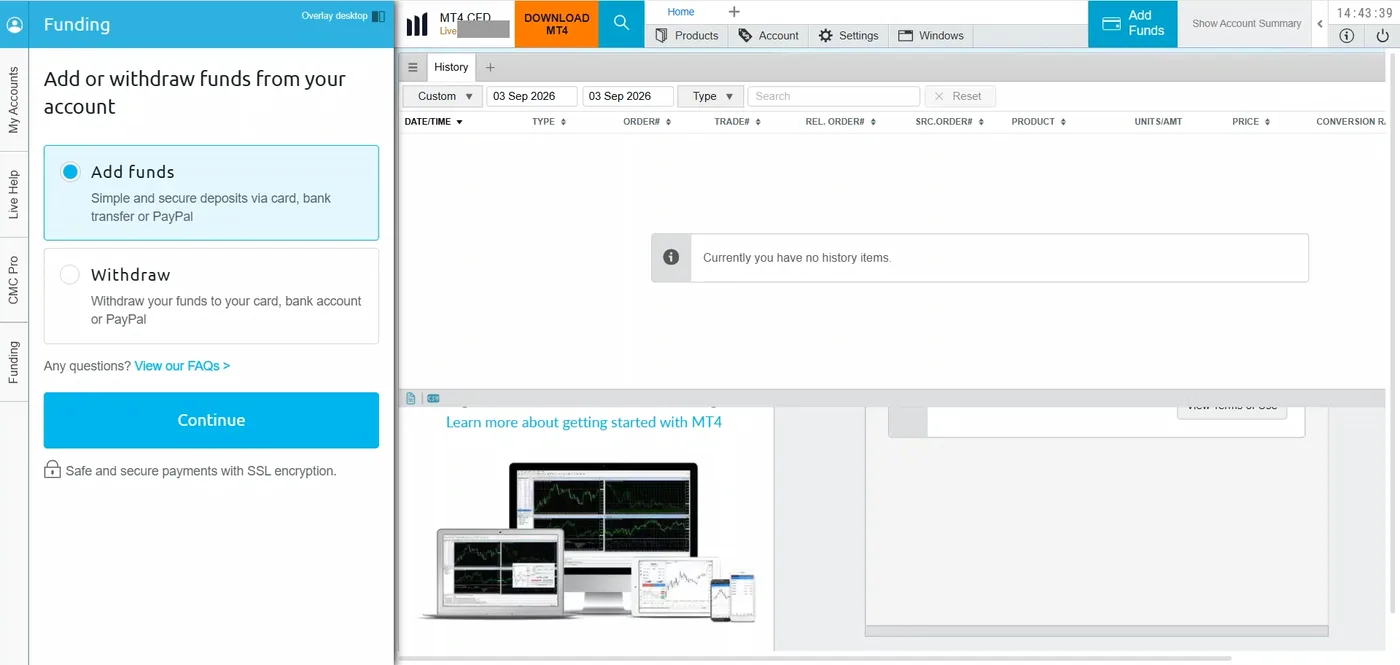Sort by ORDER# column header

[647, 122]
